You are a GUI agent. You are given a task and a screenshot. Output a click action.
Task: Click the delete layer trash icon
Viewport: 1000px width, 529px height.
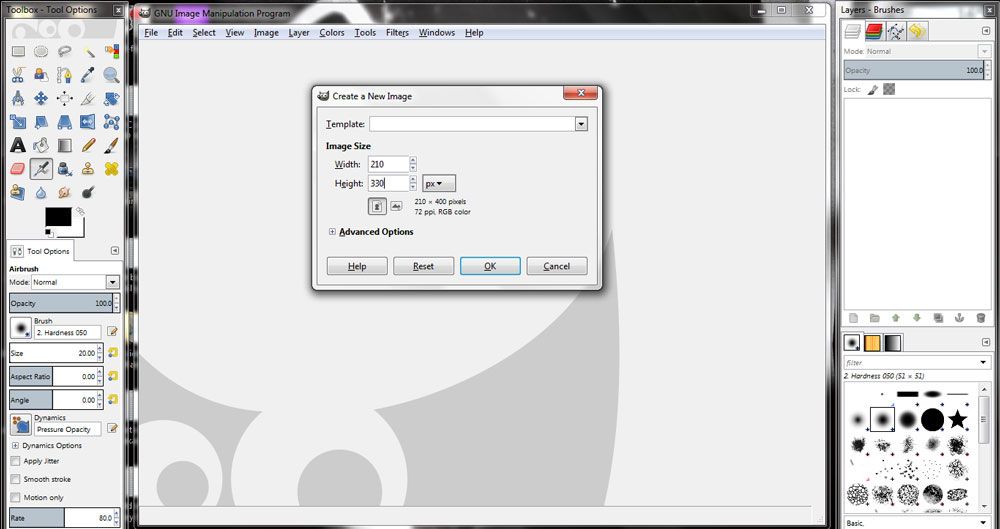[981, 318]
